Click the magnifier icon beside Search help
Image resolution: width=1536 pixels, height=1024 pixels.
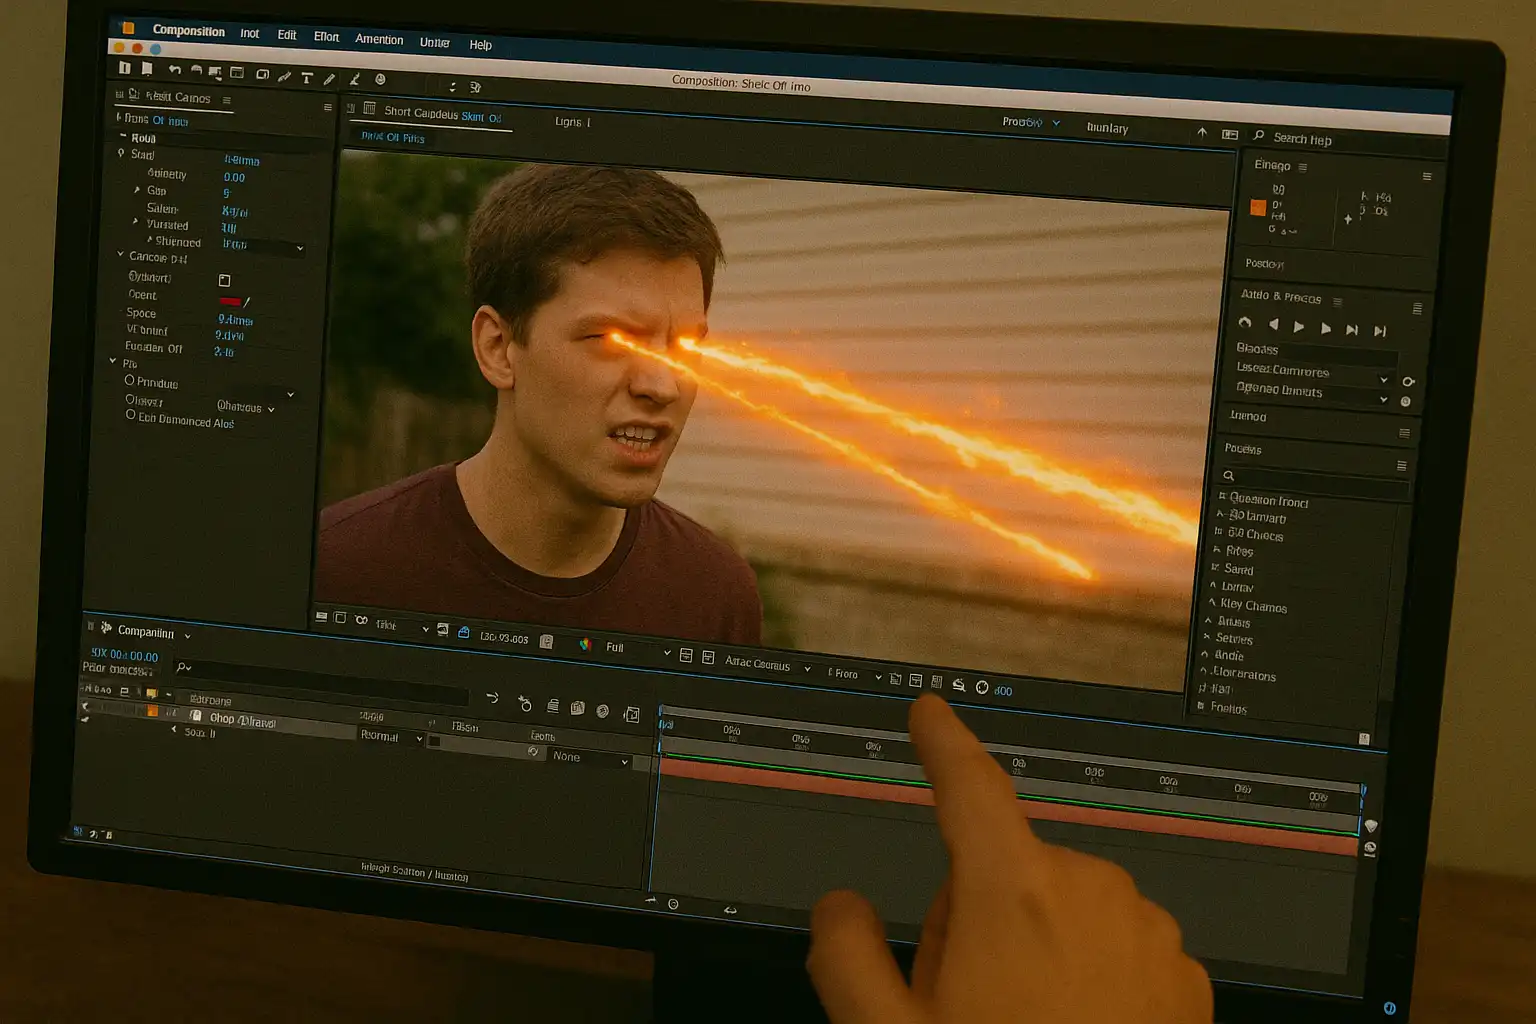1259,135
